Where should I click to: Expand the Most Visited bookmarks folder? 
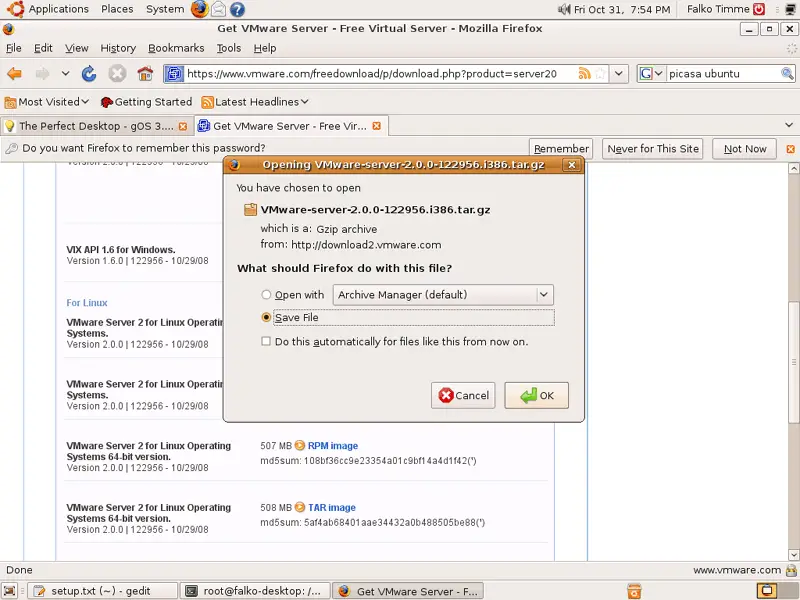click(x=47, y=102)
